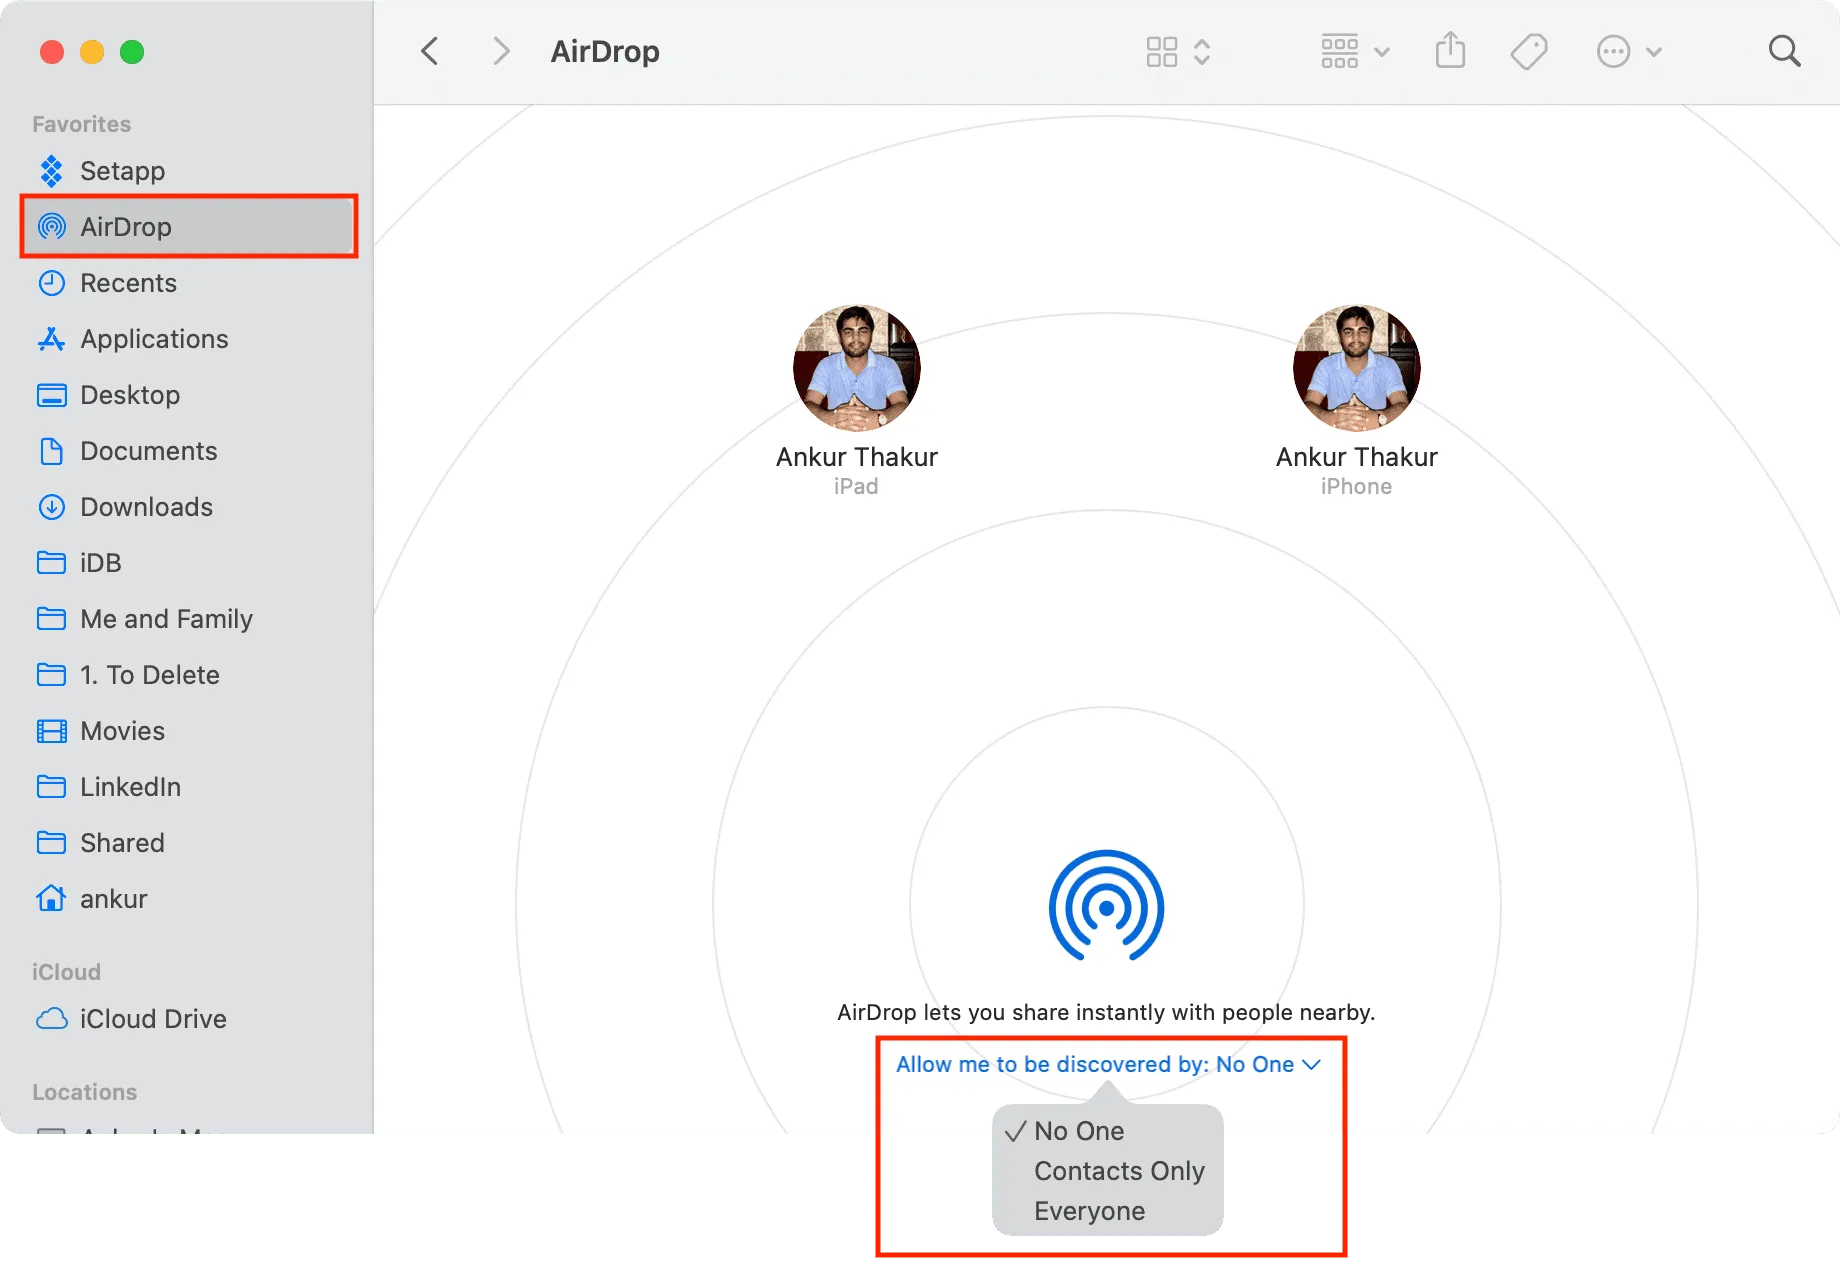The width and height of the screenshot is (1840, 1262).
Task: Click the Shared folder icon
Action: pyautogui.click(x=51, y=843)
